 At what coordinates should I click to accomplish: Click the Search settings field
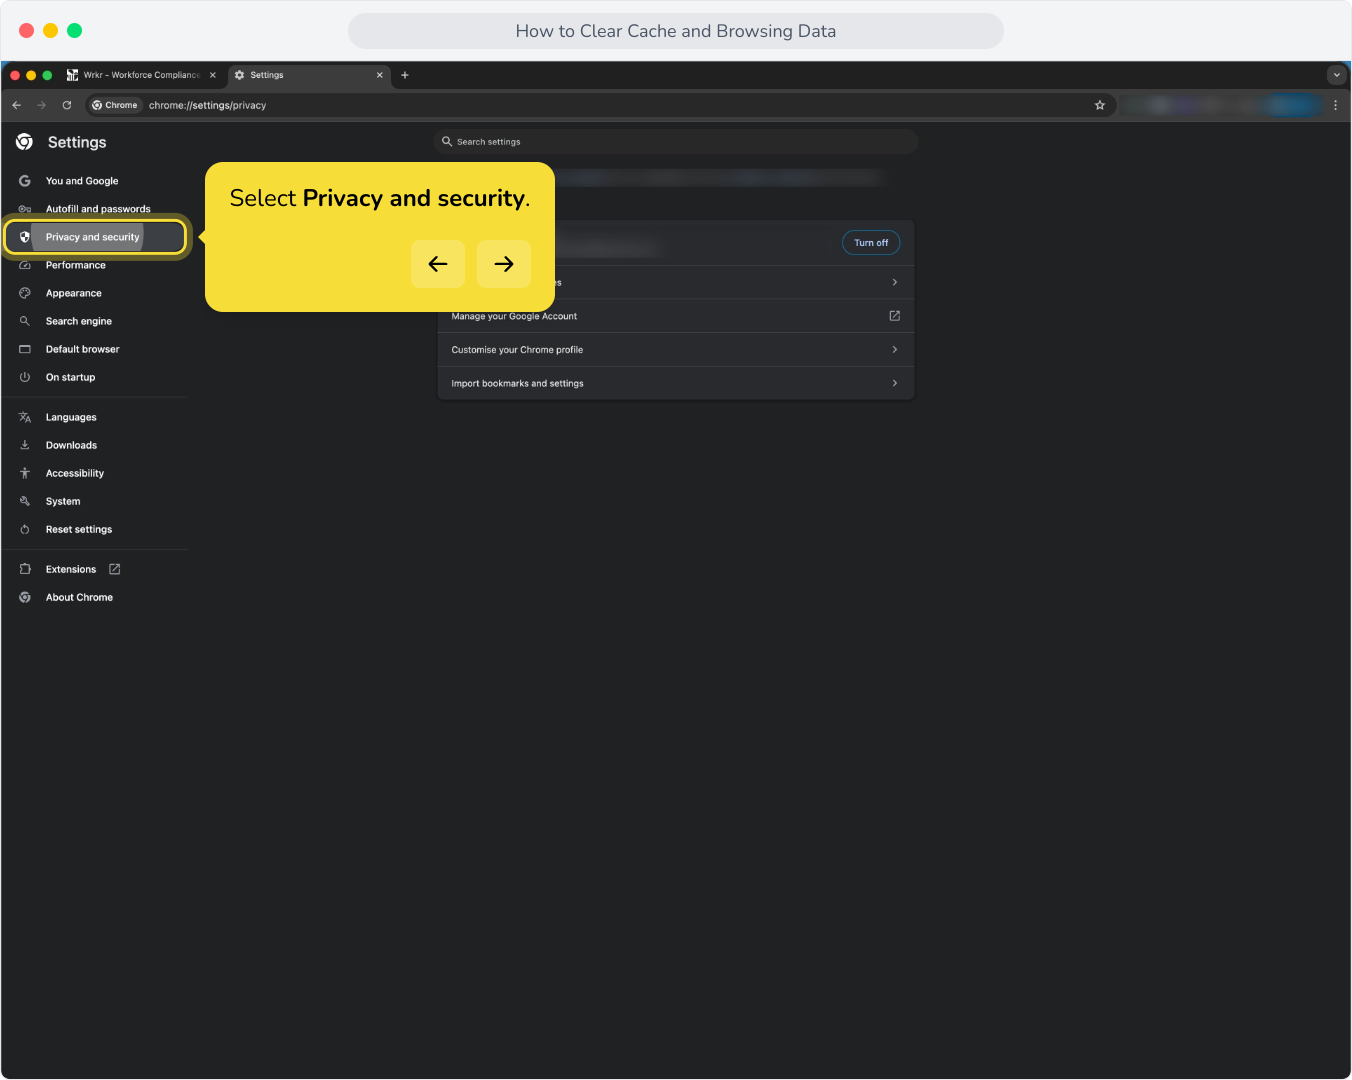[x=676, y=142]
